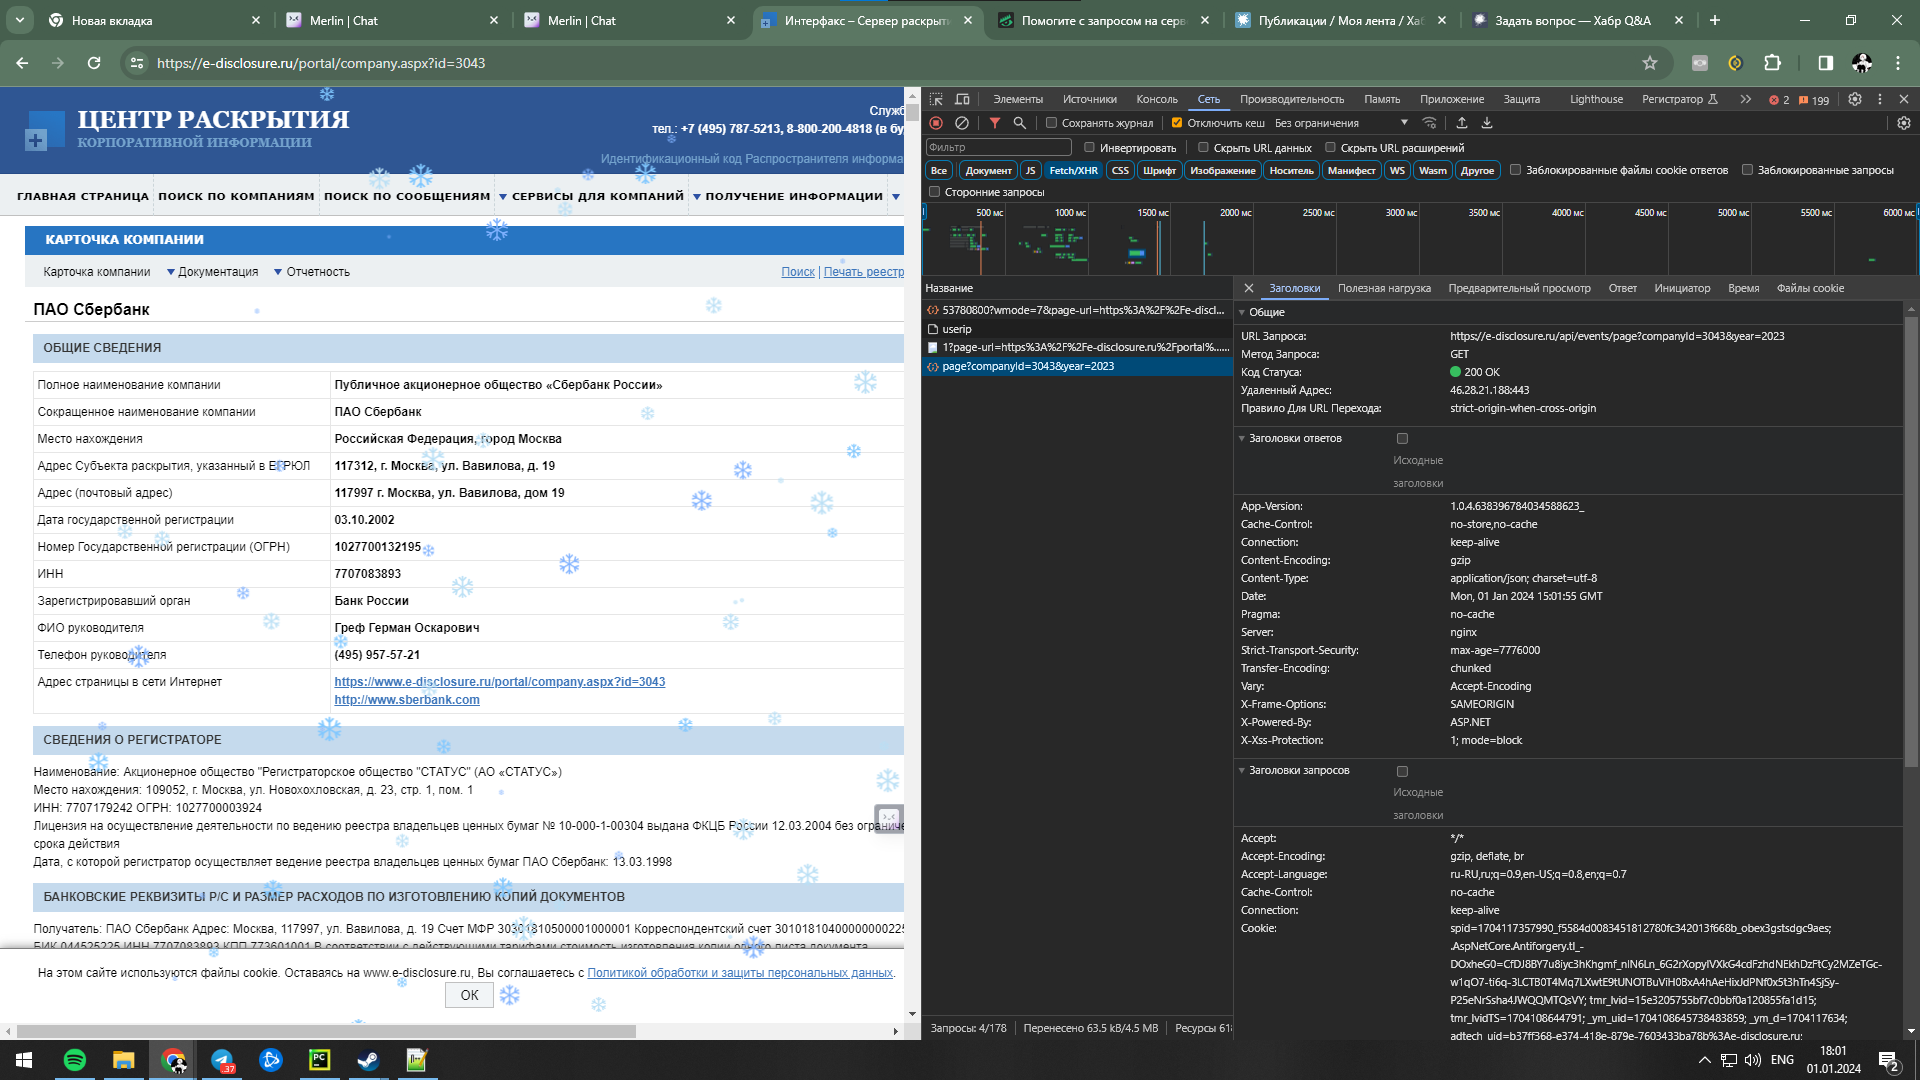Open the 'Без ограничения' throttling dropdown
The image size is (1920, 1080).
click(1340, 123)
